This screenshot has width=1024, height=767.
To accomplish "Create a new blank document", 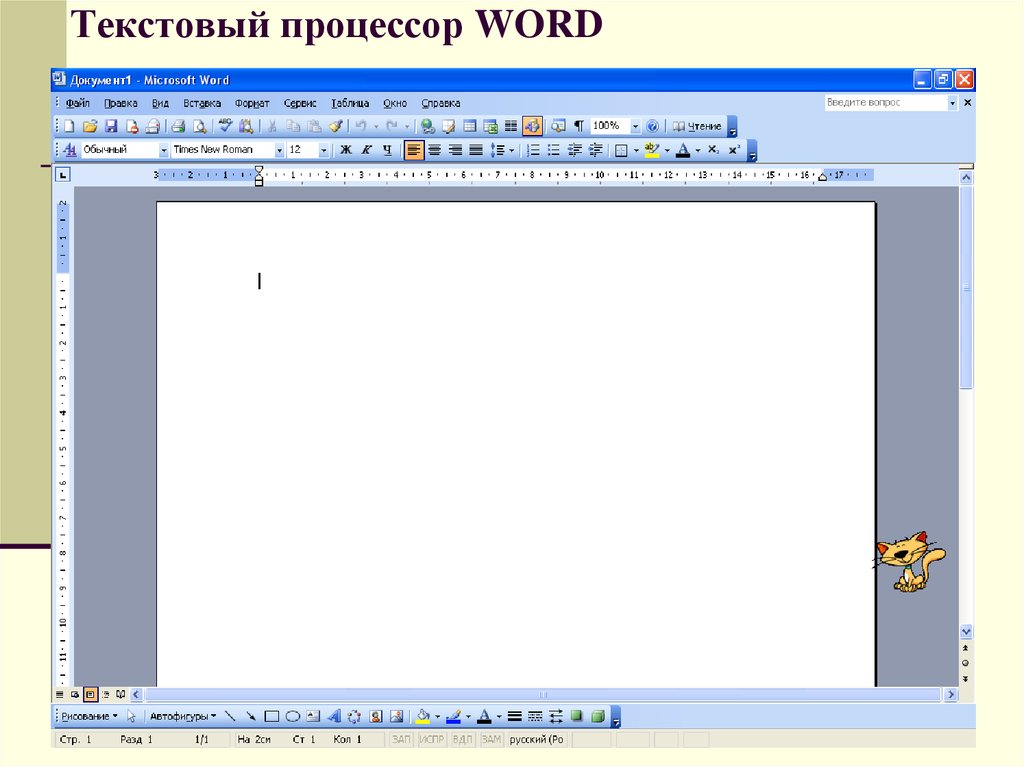I will click(69, 126).
